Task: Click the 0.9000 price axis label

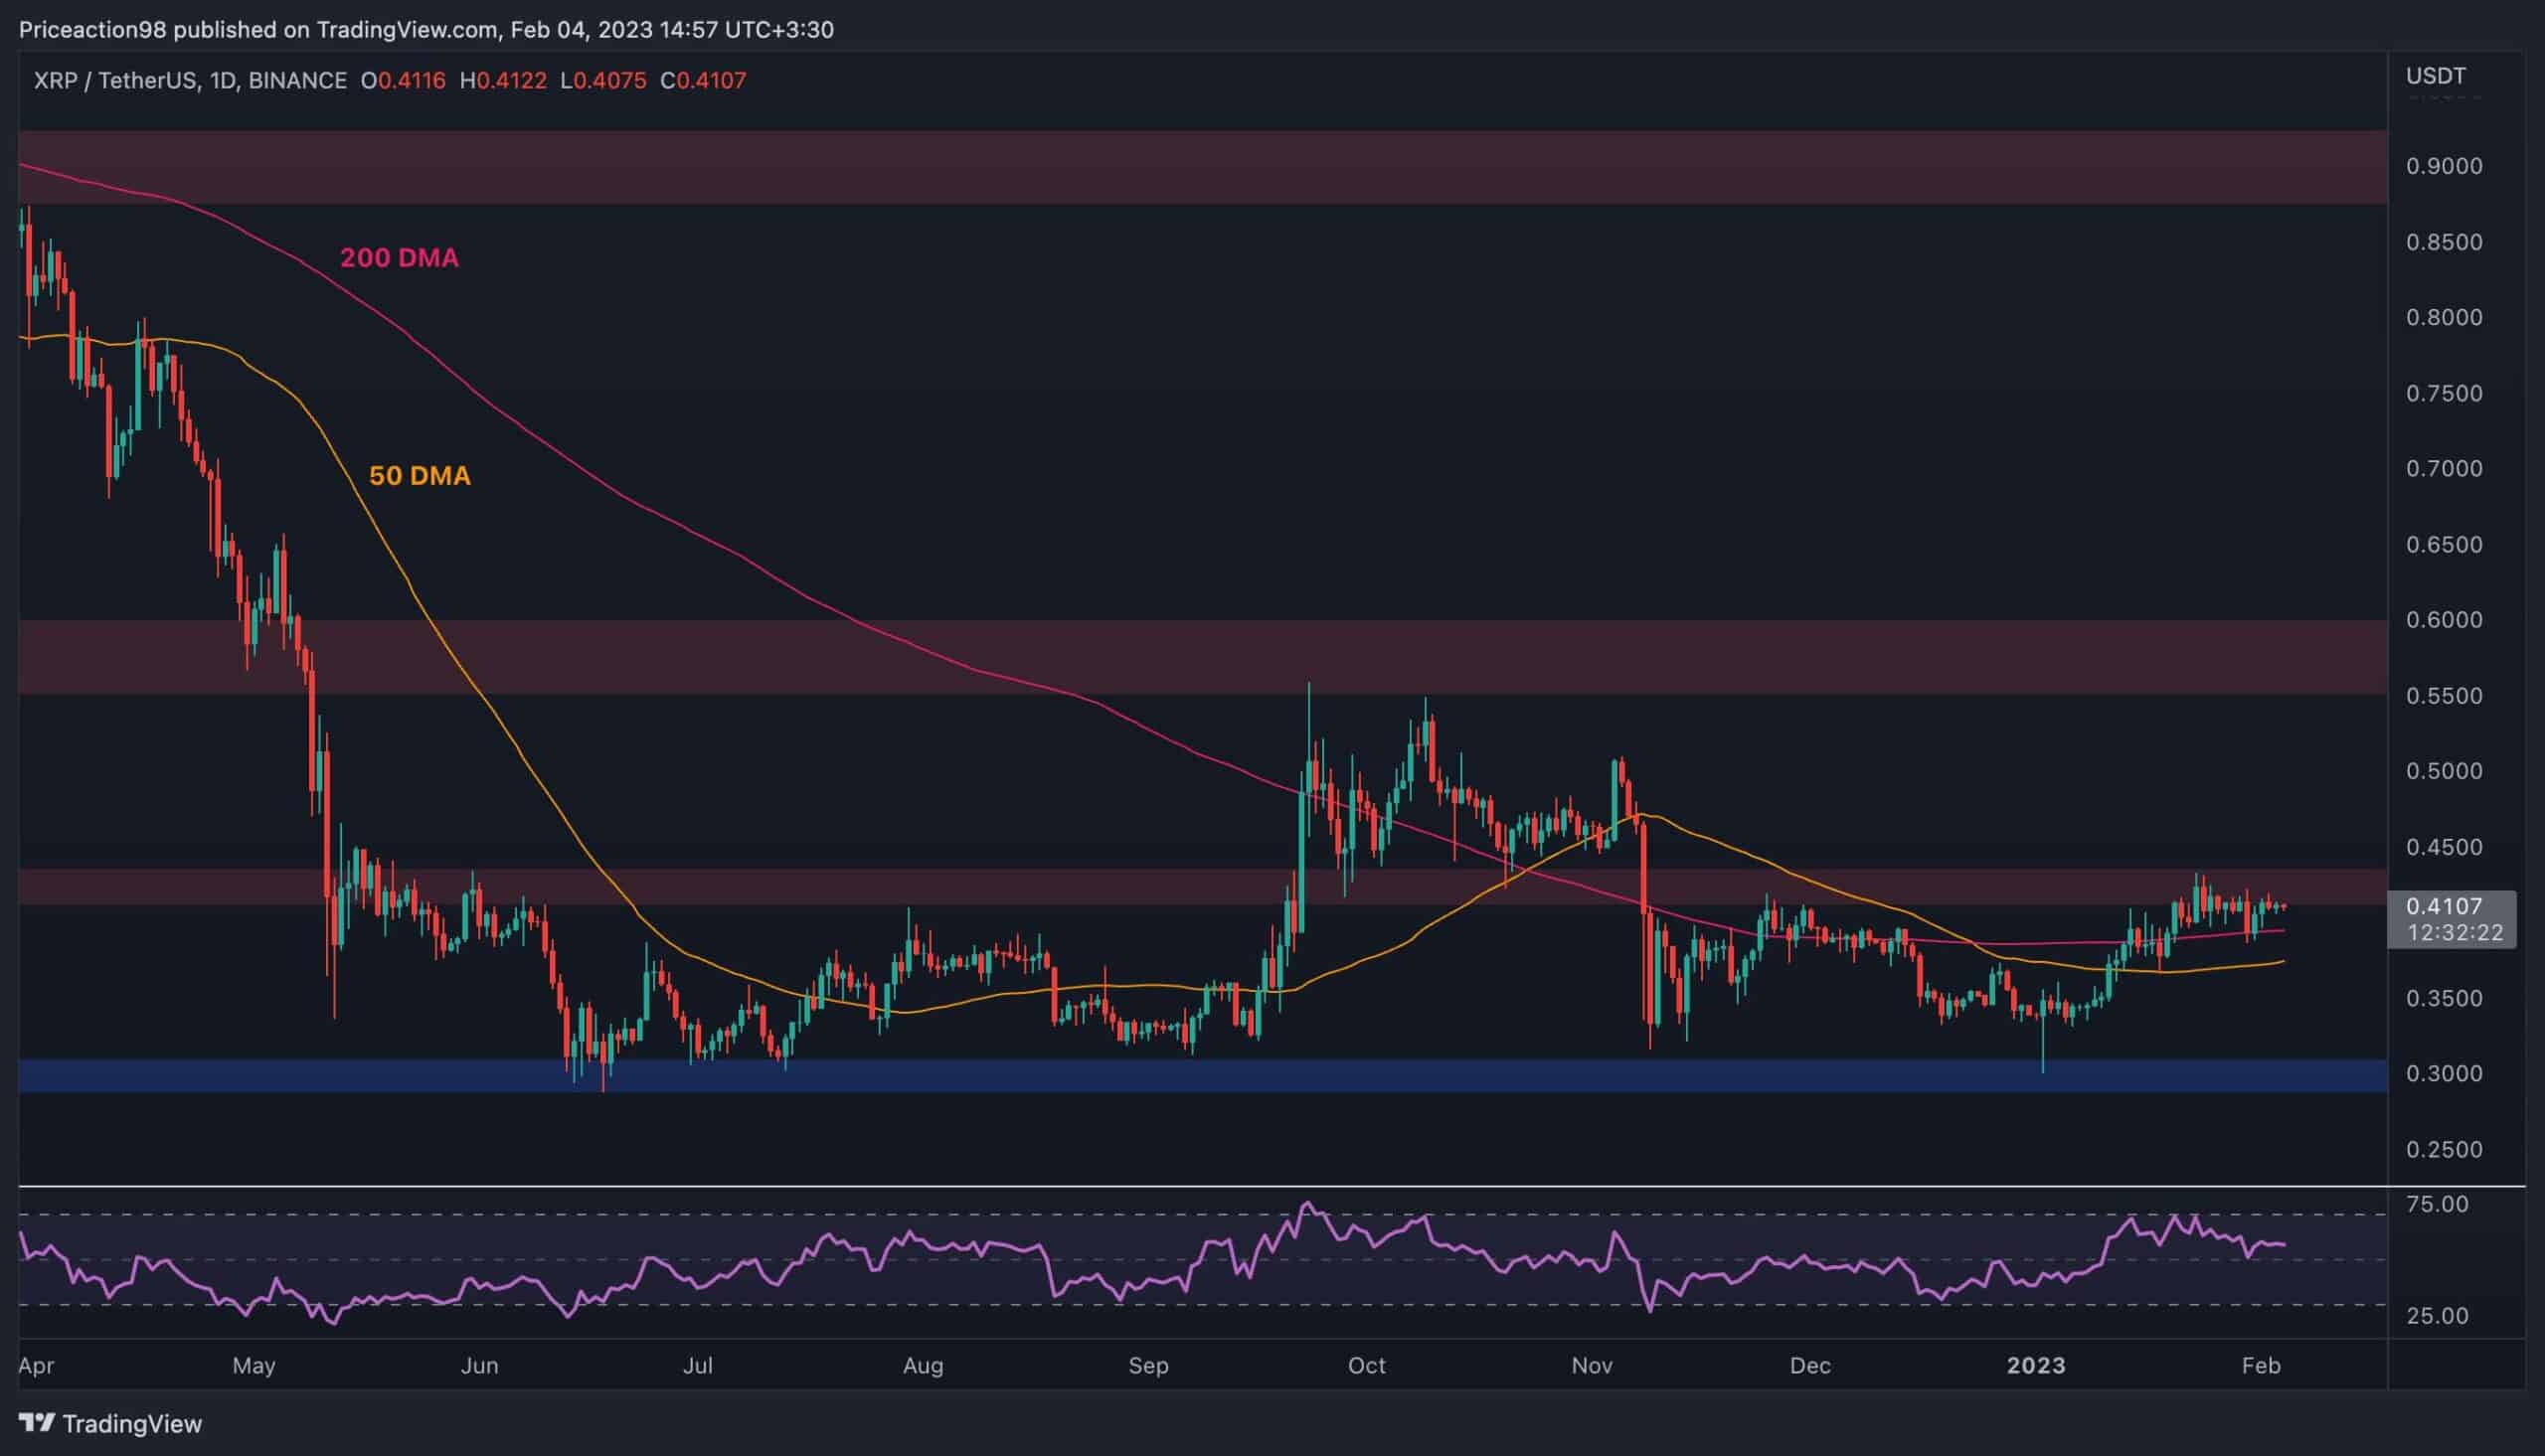Action: pos(2444,166)
